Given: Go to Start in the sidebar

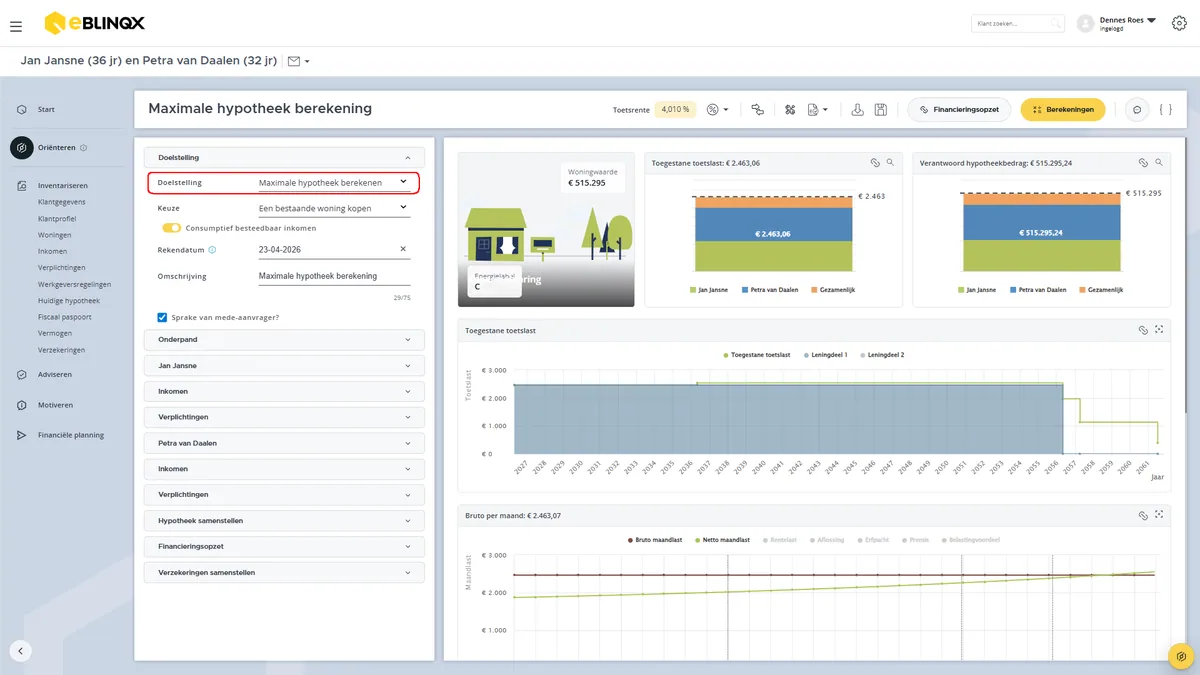Looking at the screenshot, I should point(46,110).
